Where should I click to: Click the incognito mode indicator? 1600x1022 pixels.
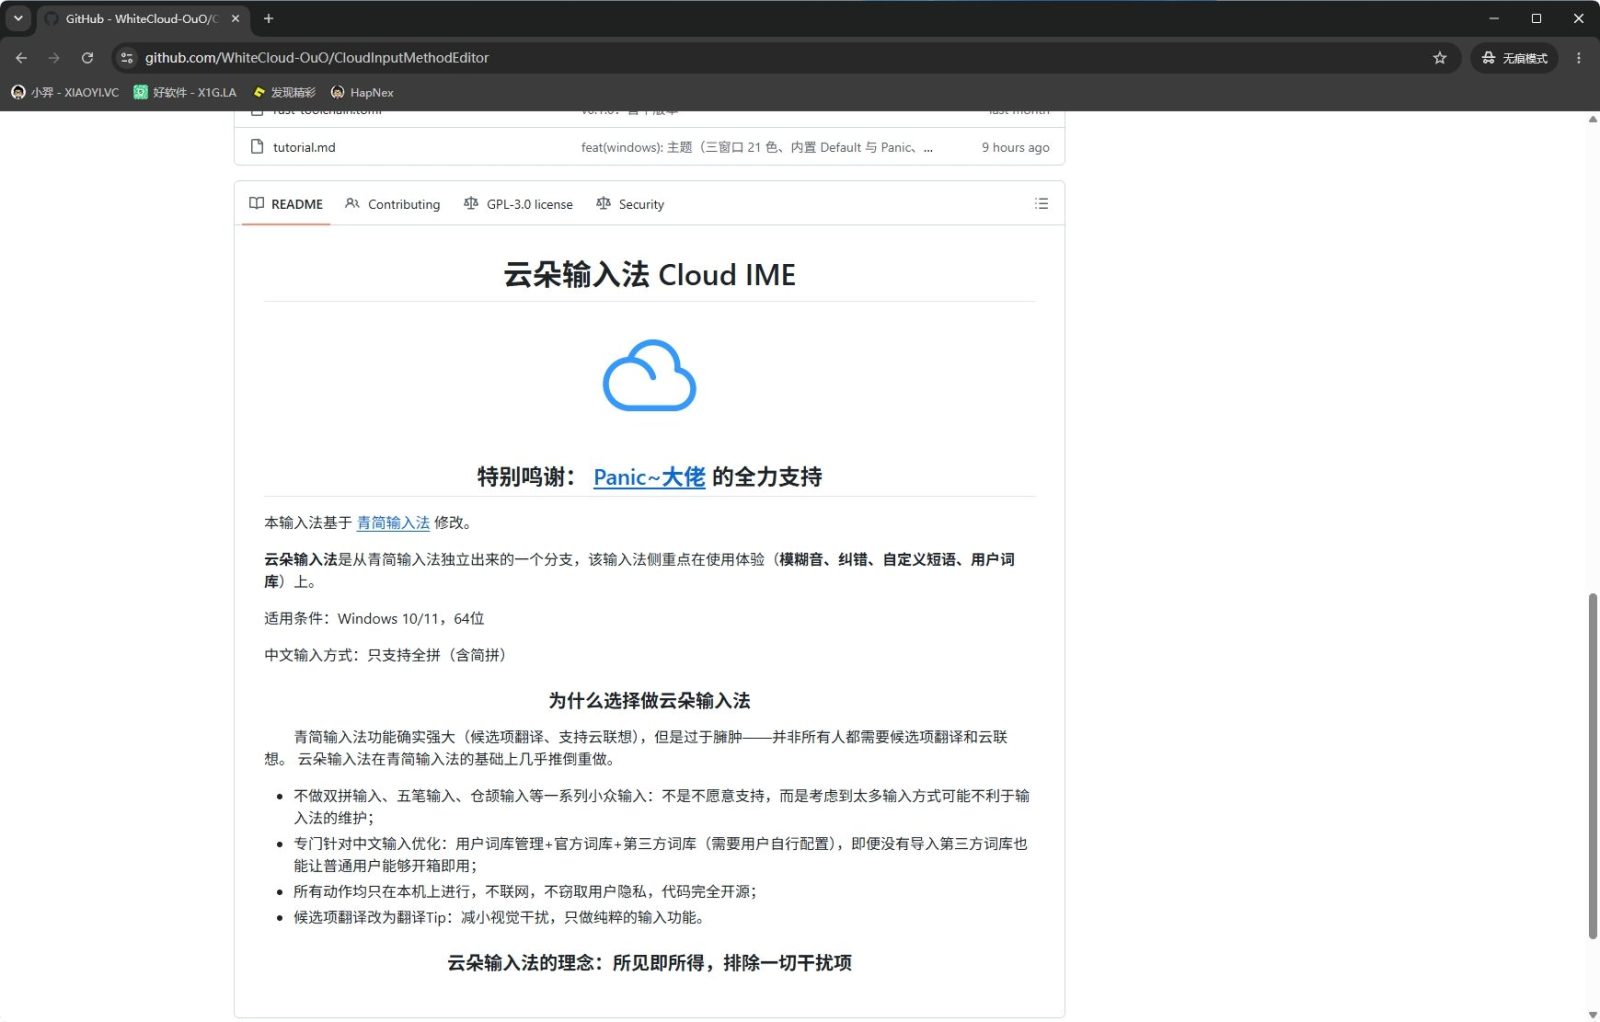click(x=1515, y=58)
